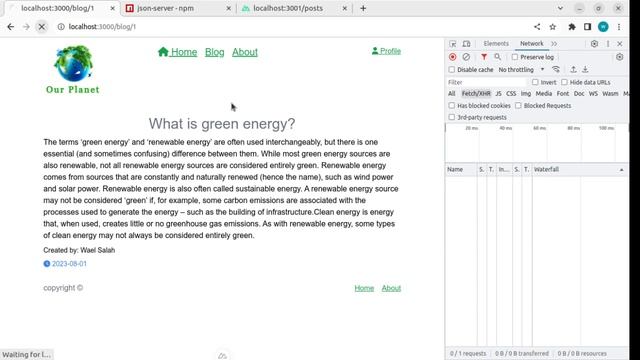Select the Fetch/XHR request filter
The height and width of the screenshot is (360, 640).
click(x=476, y=93)
